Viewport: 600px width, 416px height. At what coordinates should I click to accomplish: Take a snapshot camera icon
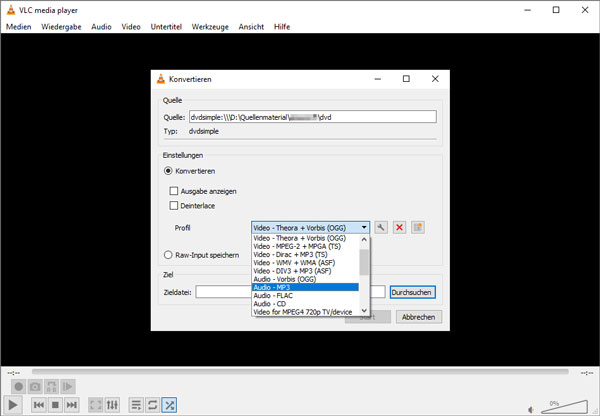tap(35, 387)
